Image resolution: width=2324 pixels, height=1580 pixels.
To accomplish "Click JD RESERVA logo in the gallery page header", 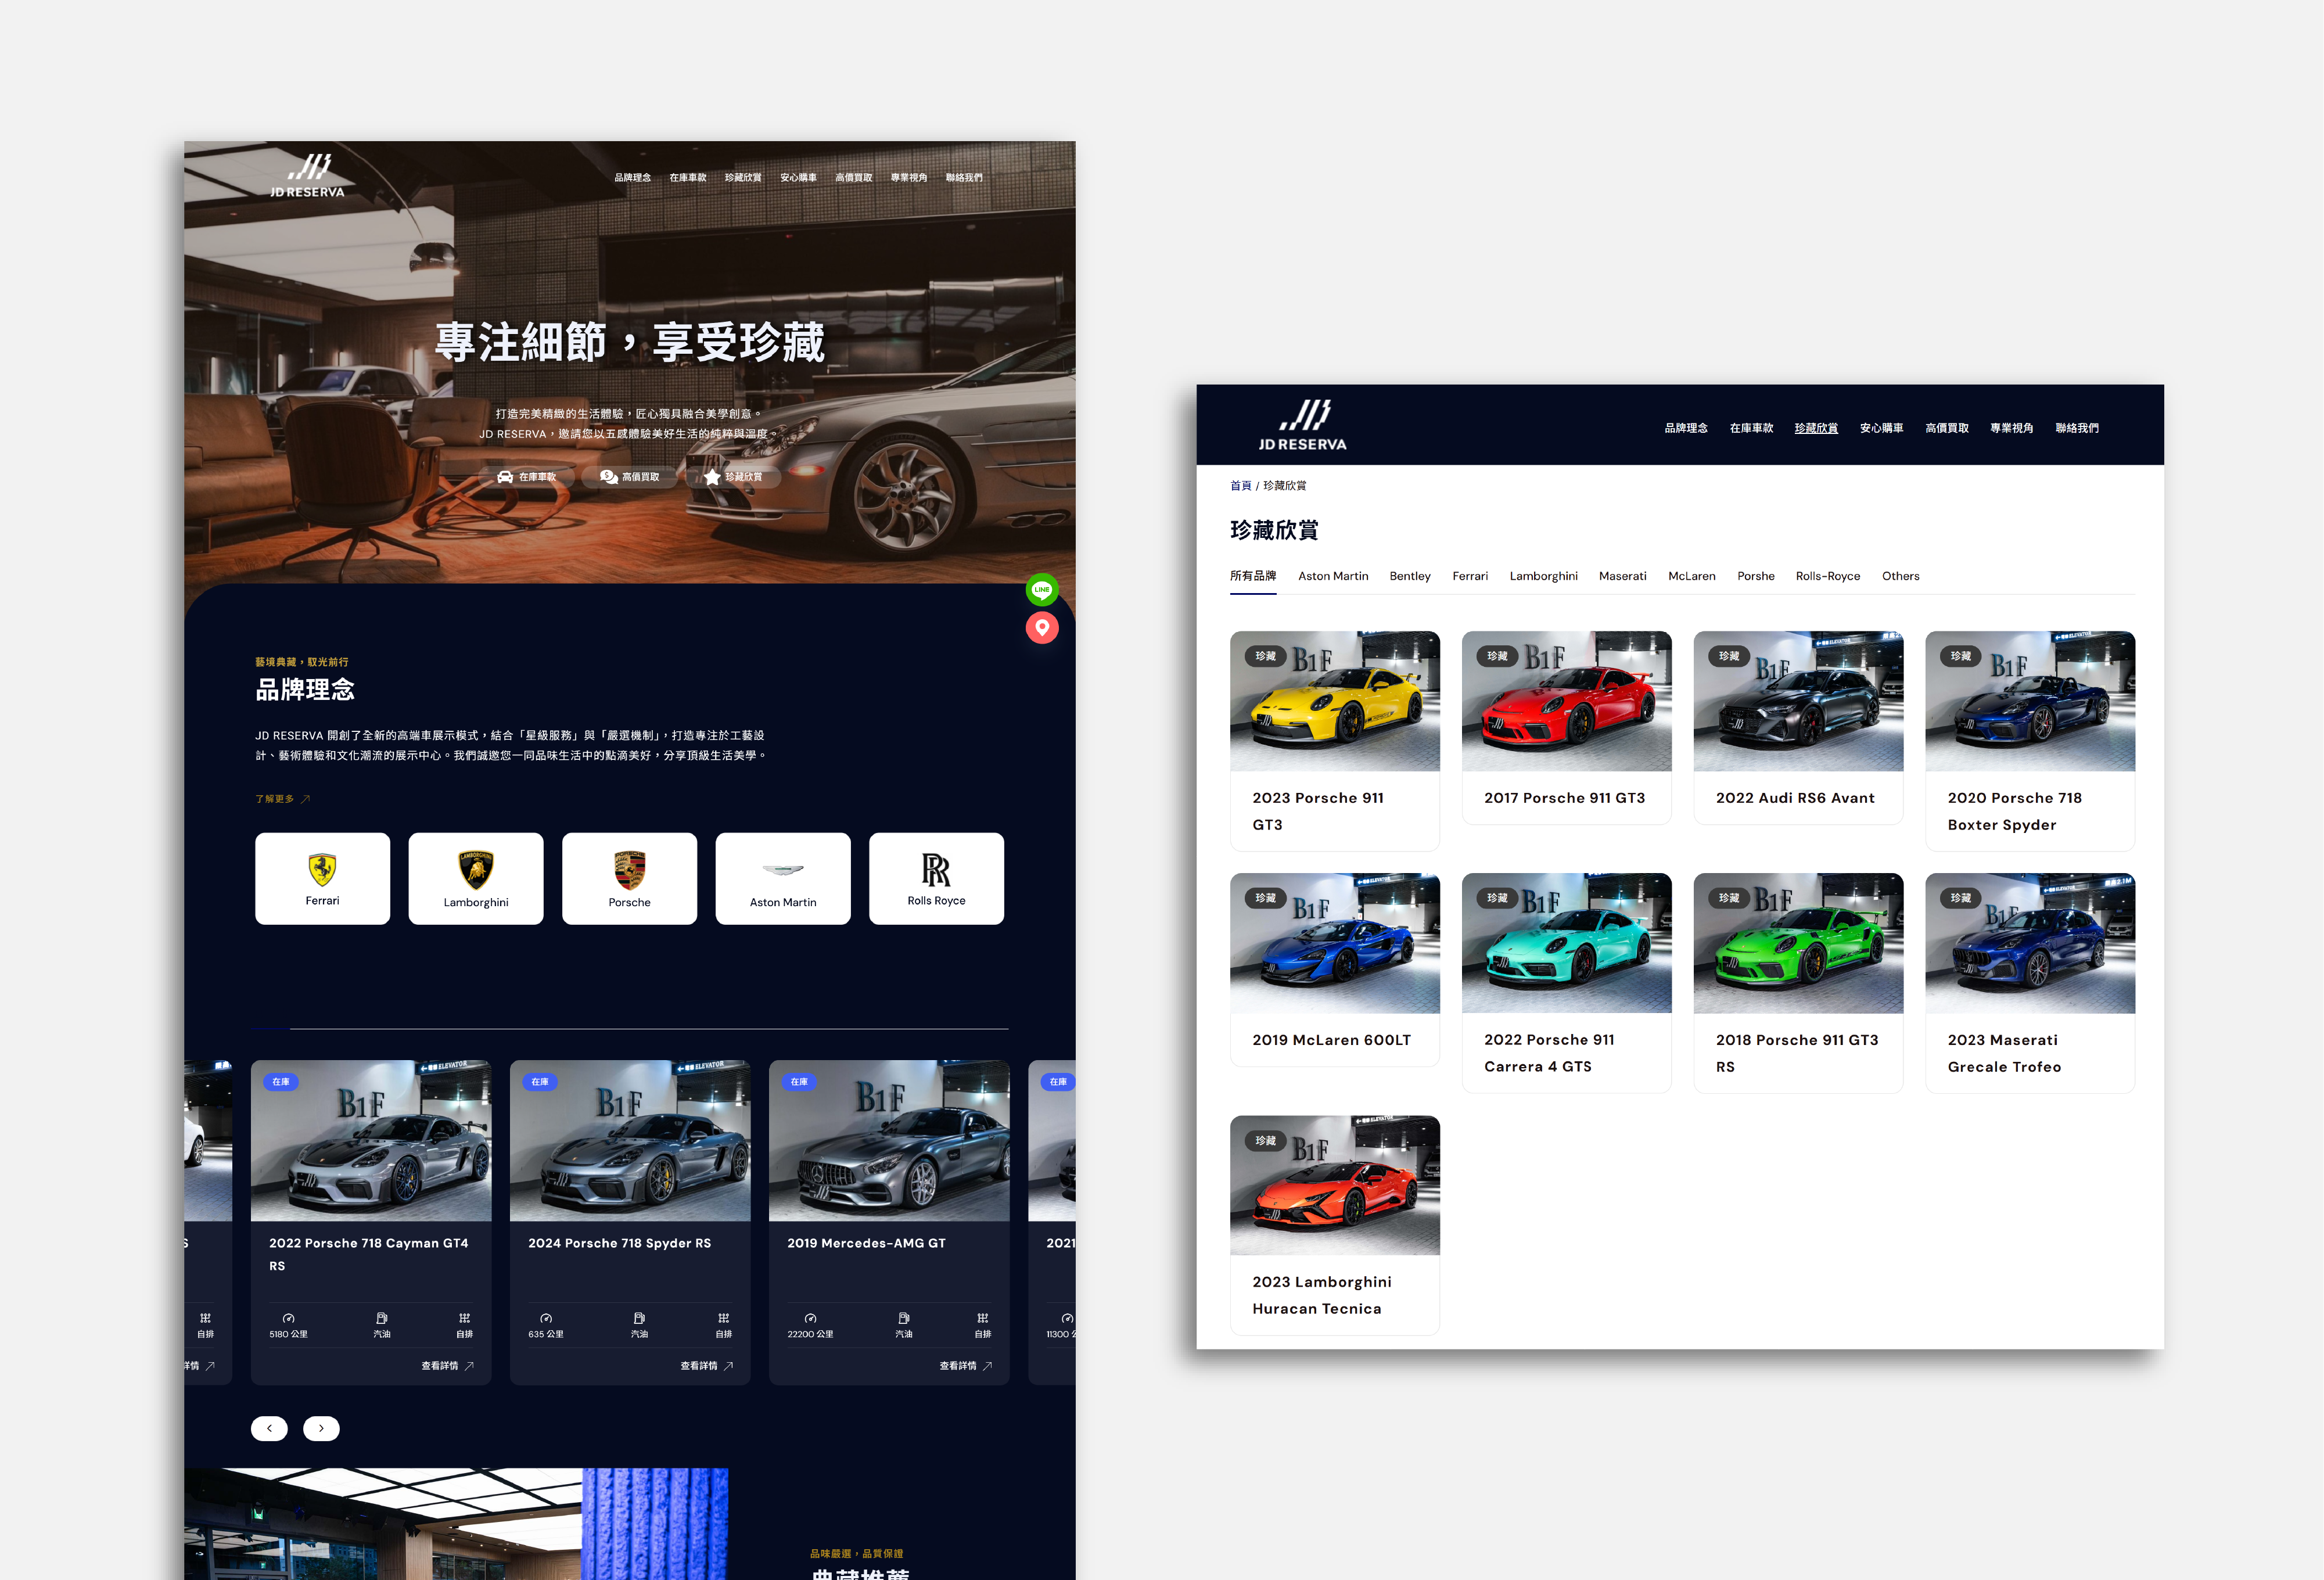I will (1302, 426).
